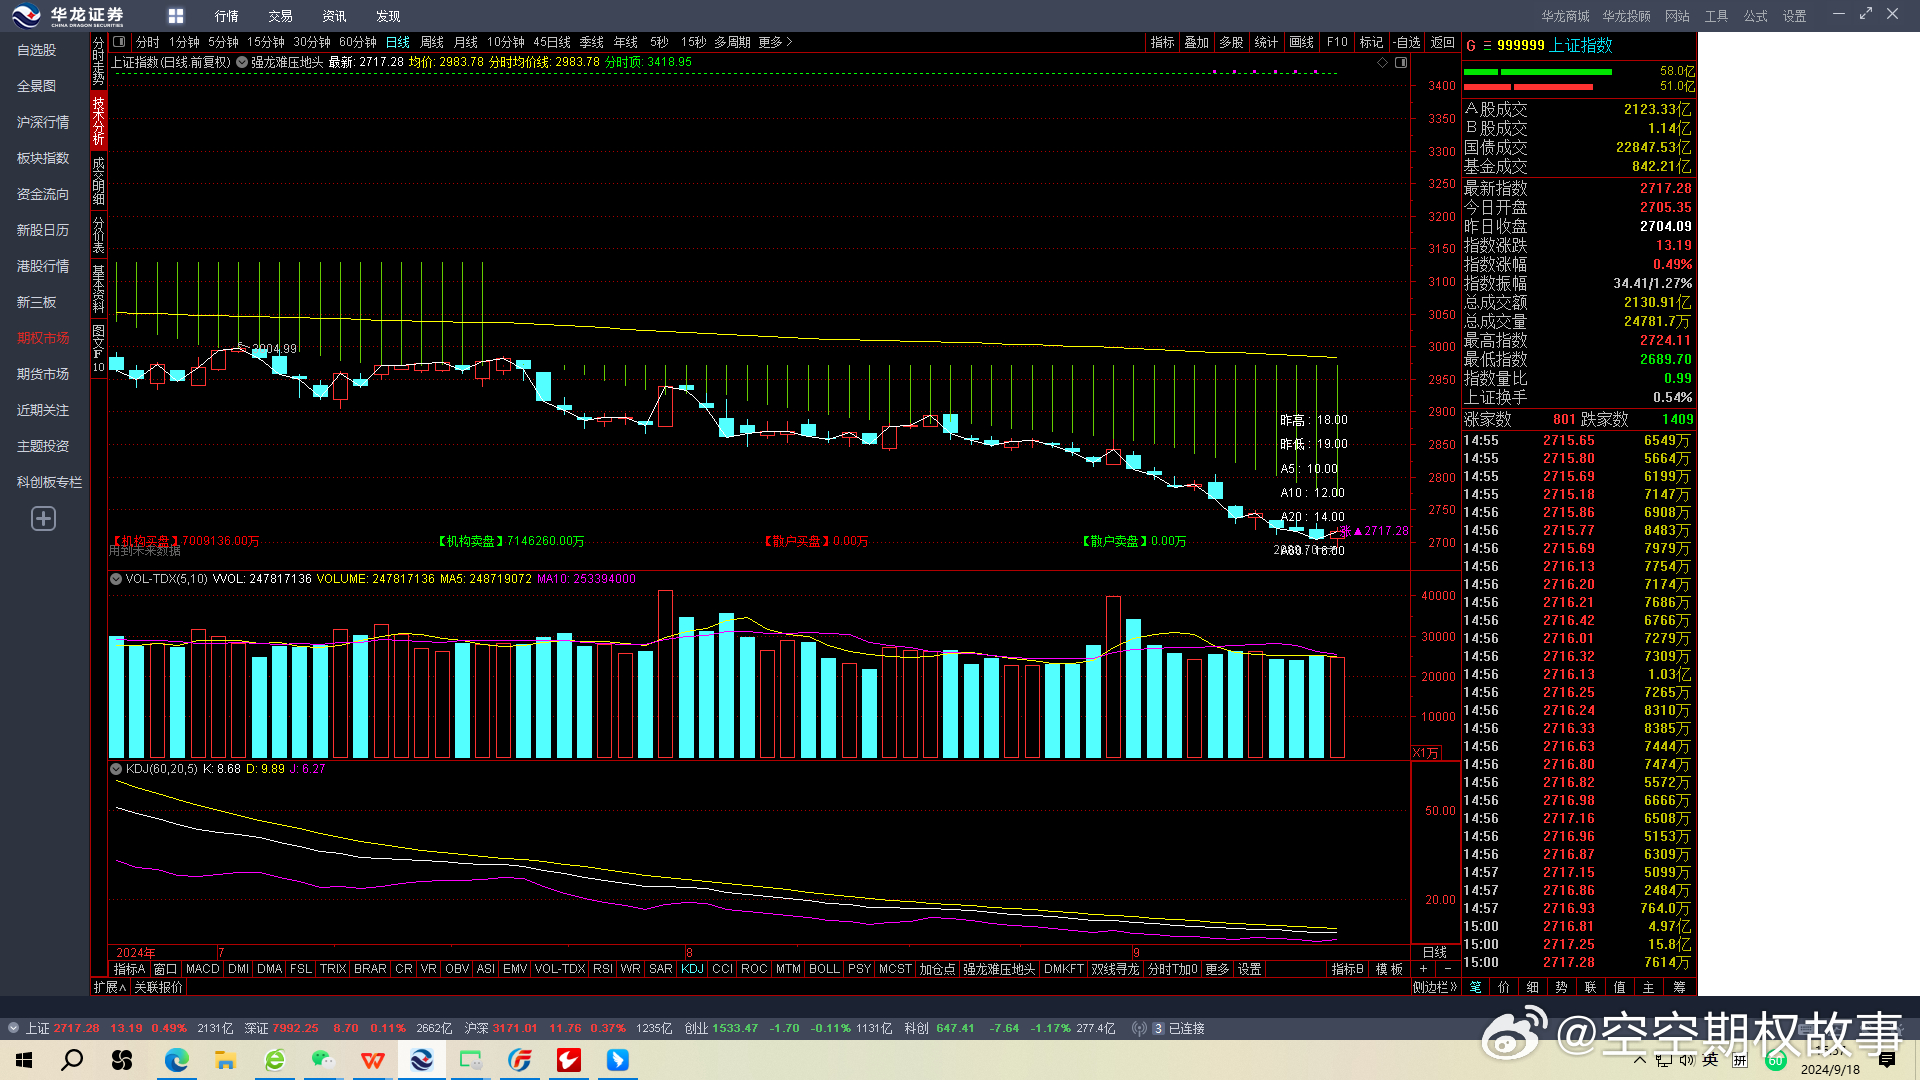The image size is (1920, 1080).
Task: Open the green IE-style browser in the taskbar
Action: (x=275, y=1060)
